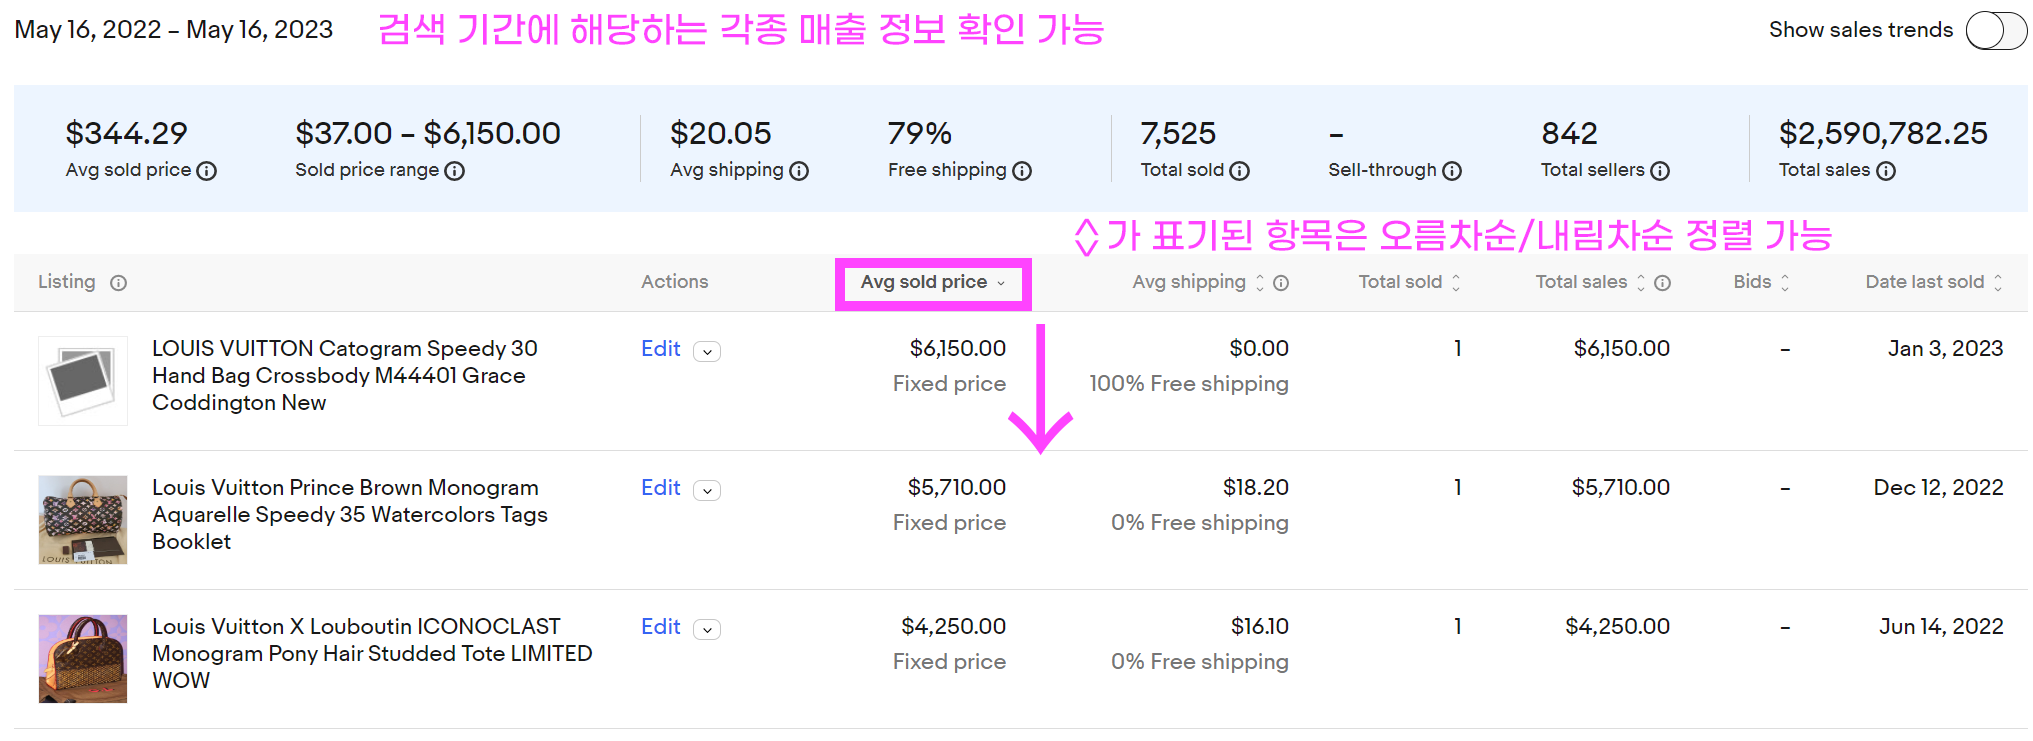The image size is (2033, 741).
Task: Click the $2,590,782.25 total sales value
Action: coord(1883,134)
